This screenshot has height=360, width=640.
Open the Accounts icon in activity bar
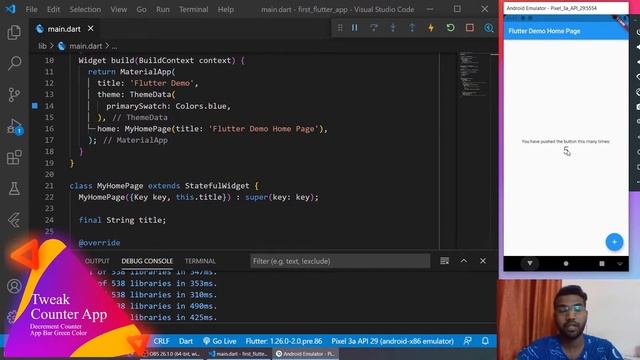pyautogui.click(x=14, y=286)
